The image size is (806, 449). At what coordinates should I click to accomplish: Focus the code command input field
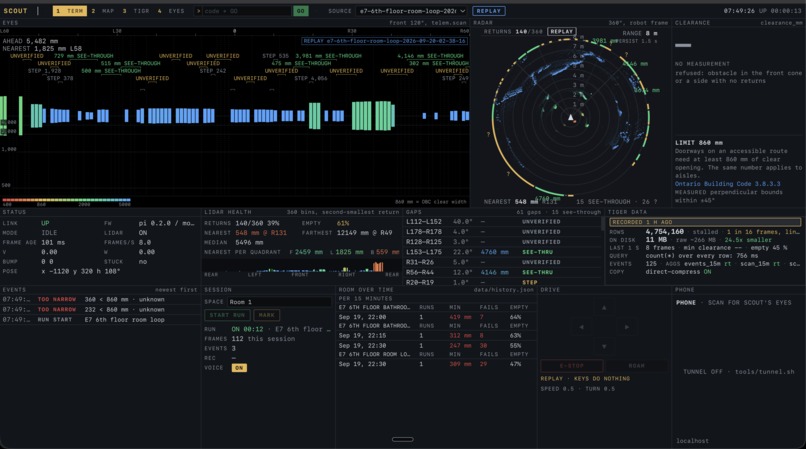click(247, 11)
